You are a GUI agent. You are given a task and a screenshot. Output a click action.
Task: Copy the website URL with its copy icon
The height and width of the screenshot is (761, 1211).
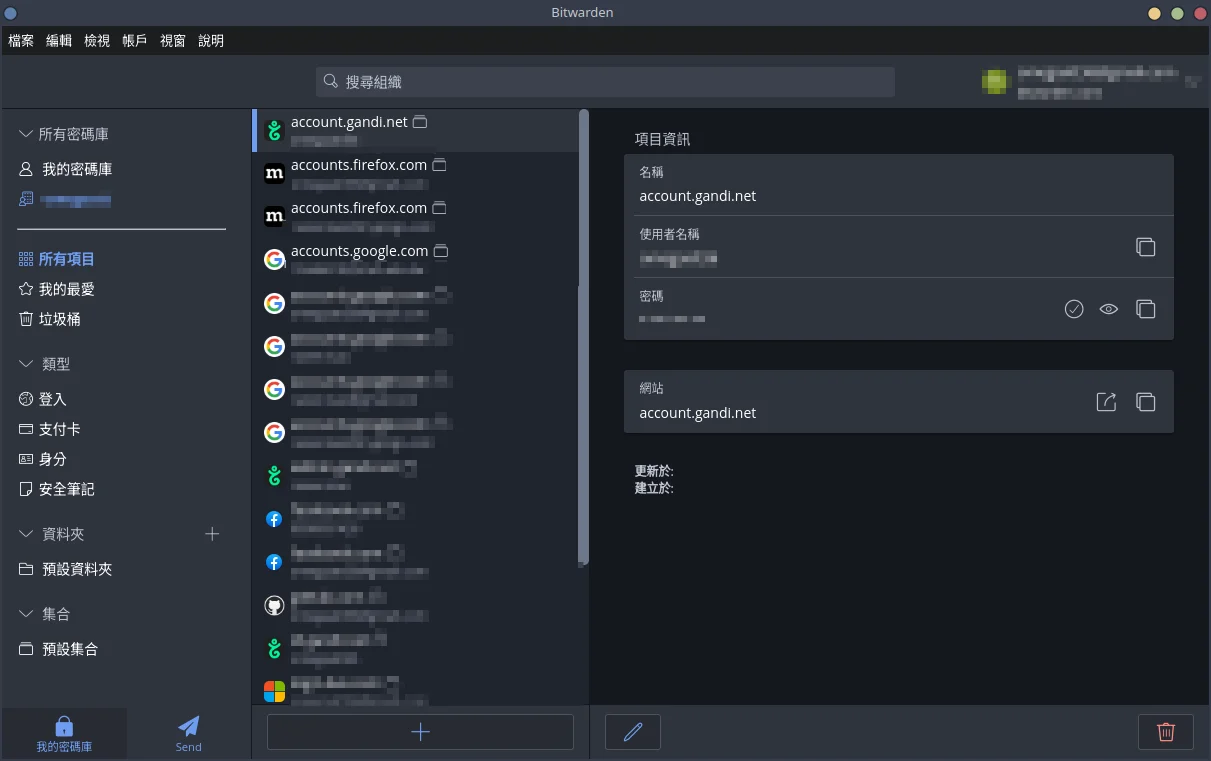(1146, 402)
